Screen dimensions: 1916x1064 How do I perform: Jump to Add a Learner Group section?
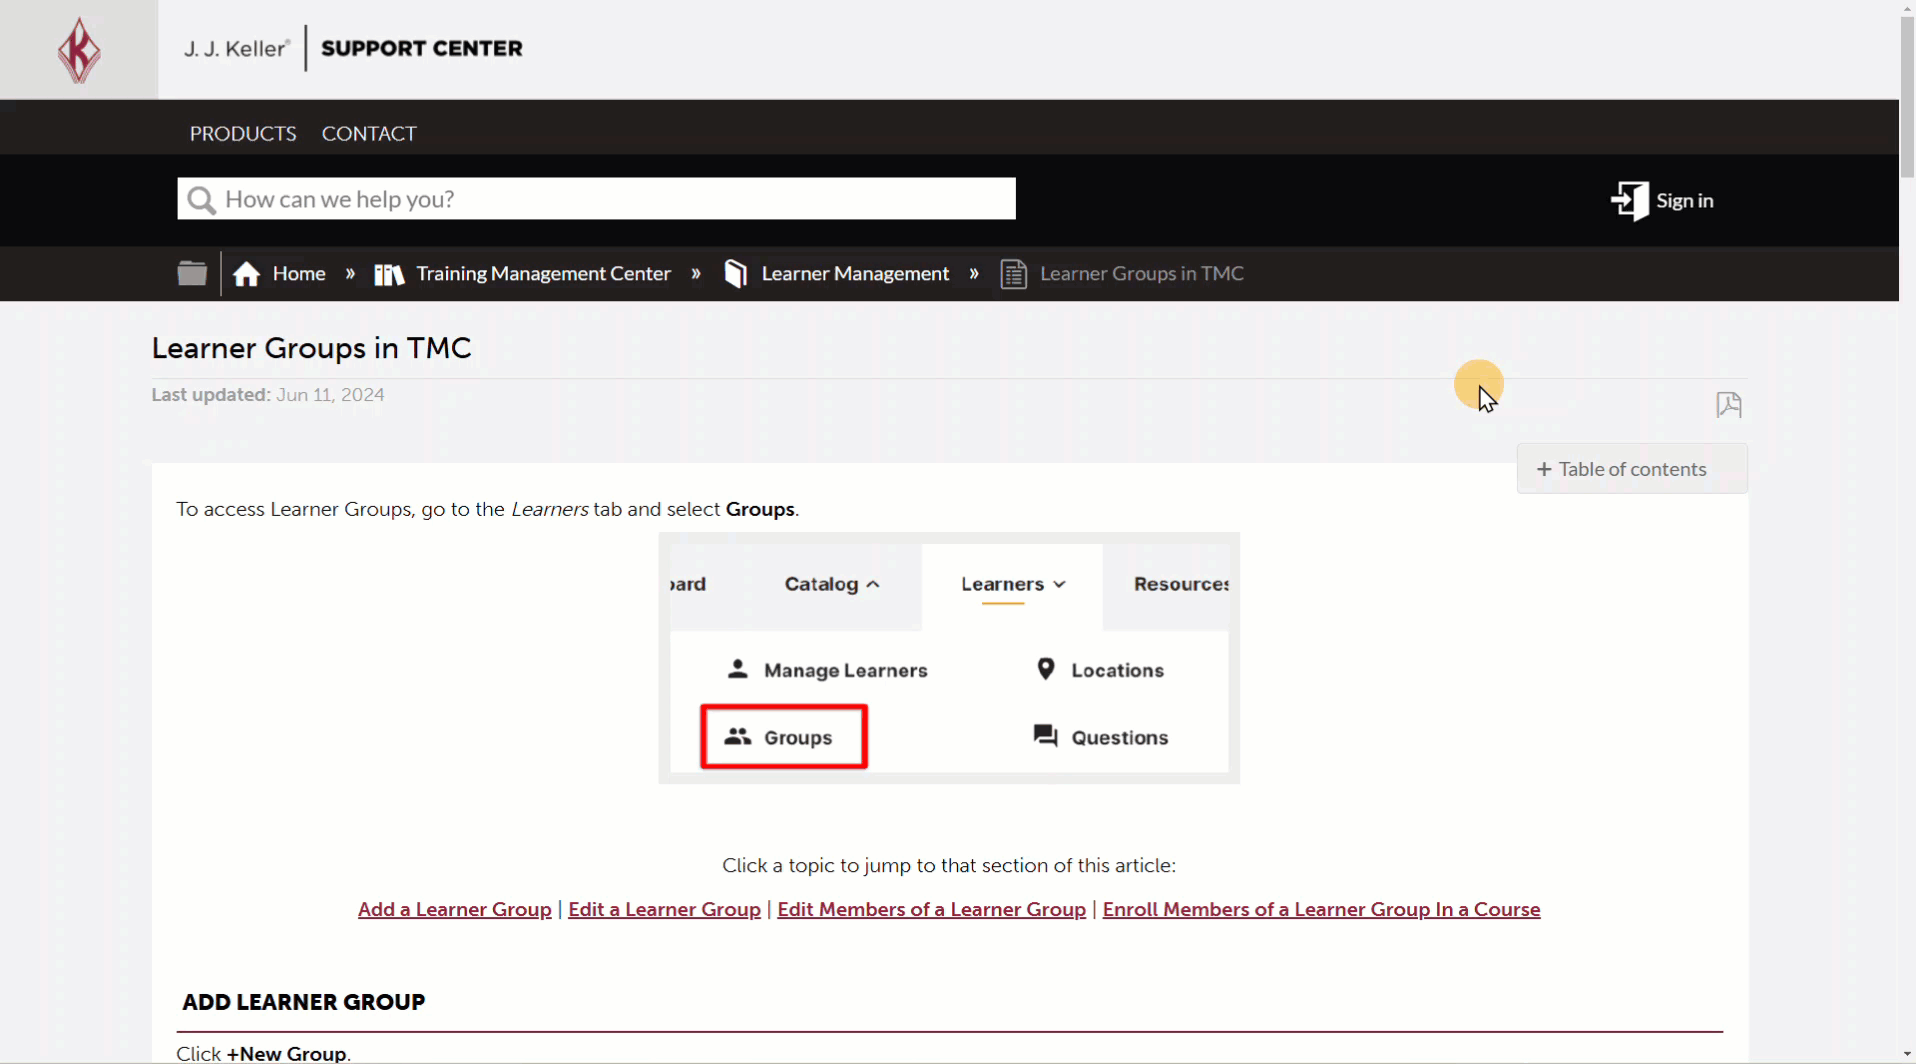click(x=455, y=909)
